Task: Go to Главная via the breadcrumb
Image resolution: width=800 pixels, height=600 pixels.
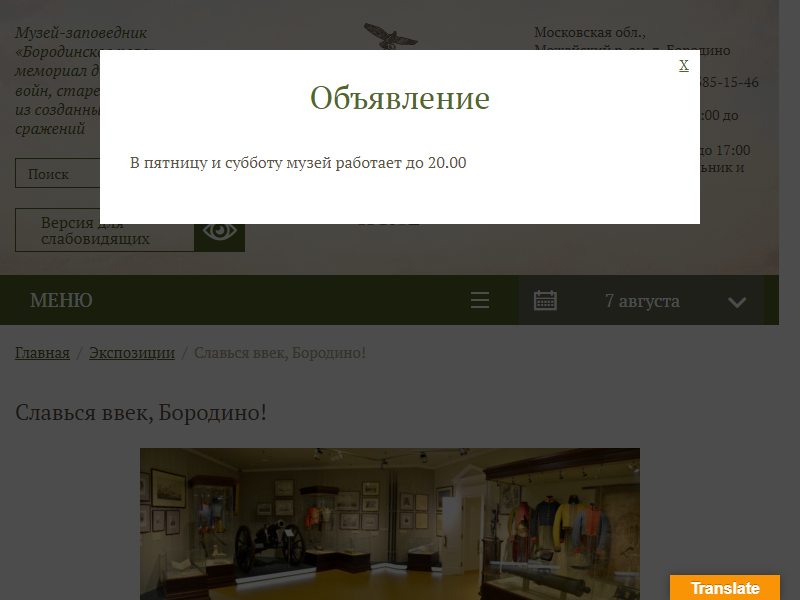Action: tap(42, 353)
